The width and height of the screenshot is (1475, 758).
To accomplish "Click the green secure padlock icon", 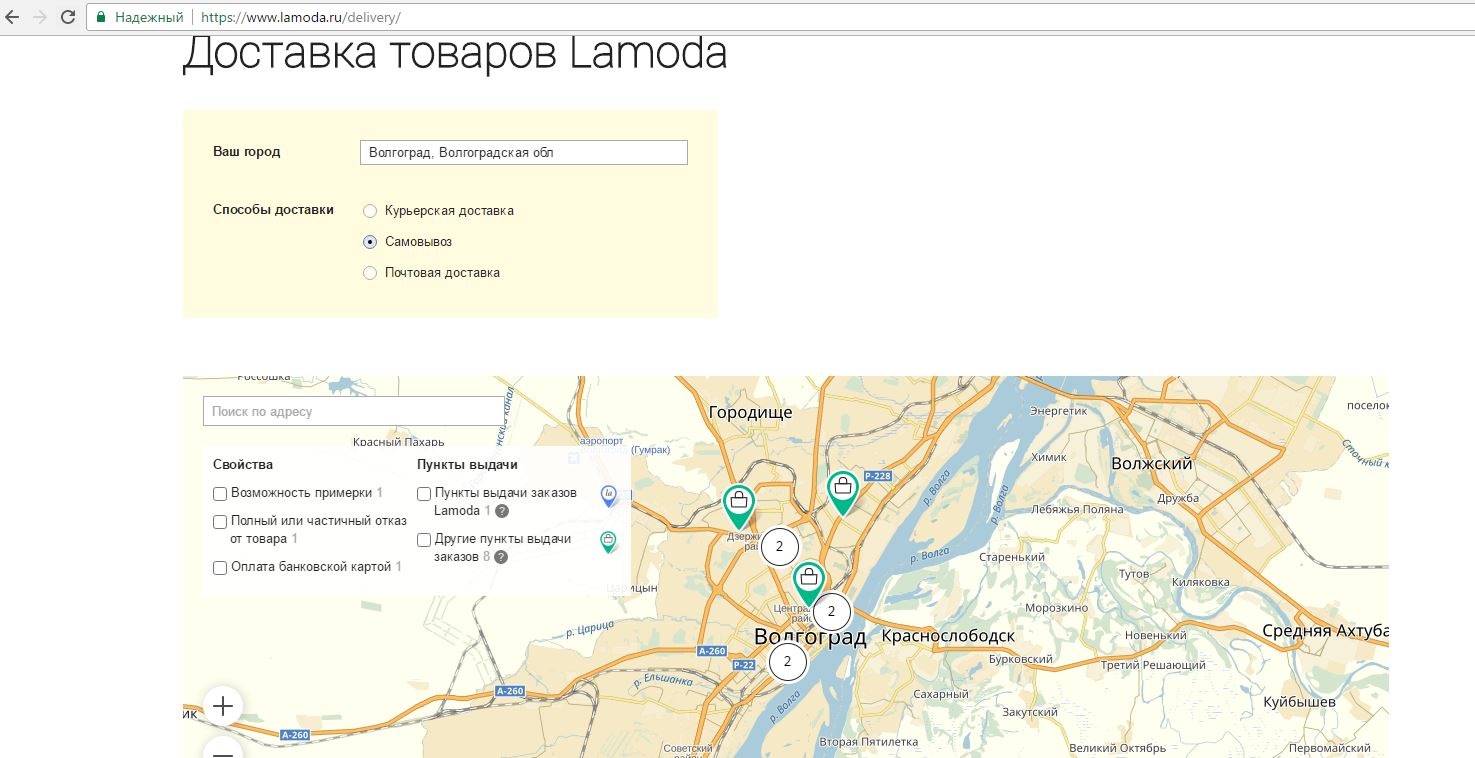I will tap(101, 17).
